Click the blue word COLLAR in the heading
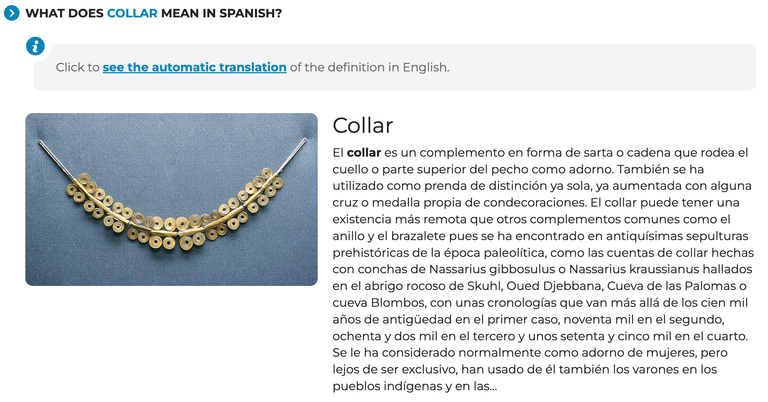 pyautogui.click(x=132, y=13)
